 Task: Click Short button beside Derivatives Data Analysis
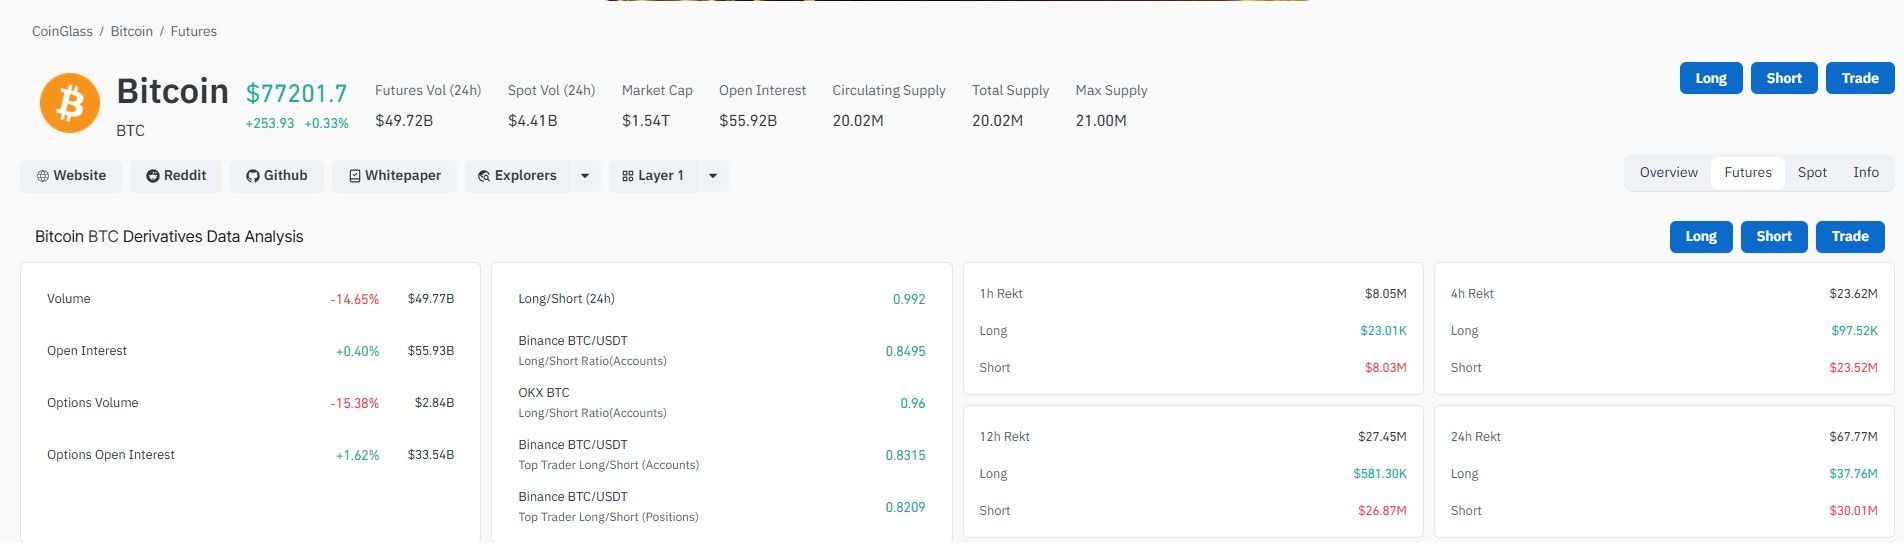pyautogui.click(x=1774, y=237)
